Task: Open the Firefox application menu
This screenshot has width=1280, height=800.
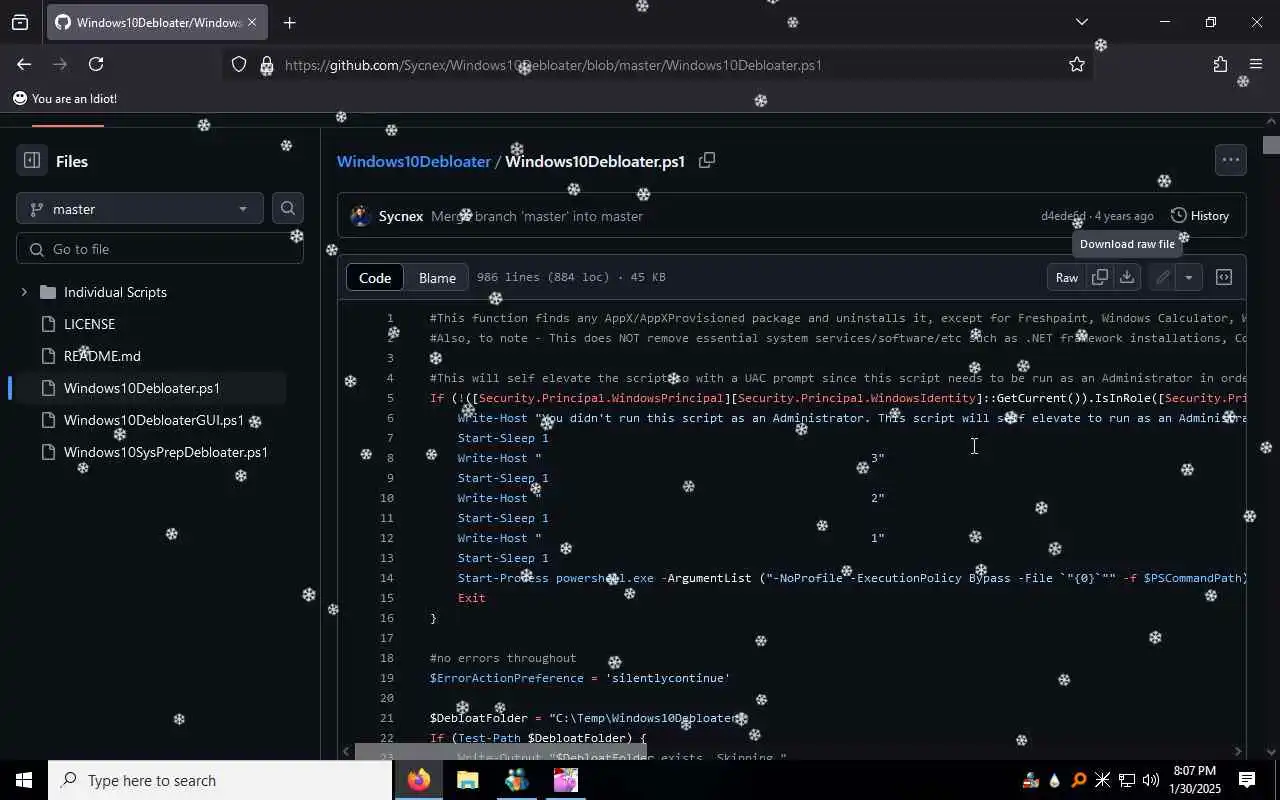Action: tap(1256, 64)
